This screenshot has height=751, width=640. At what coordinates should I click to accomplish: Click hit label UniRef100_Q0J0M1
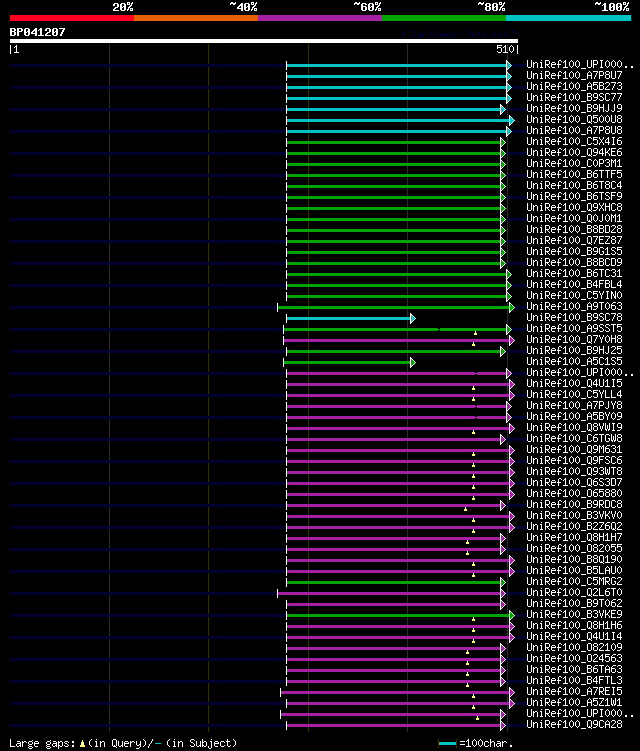574,218
